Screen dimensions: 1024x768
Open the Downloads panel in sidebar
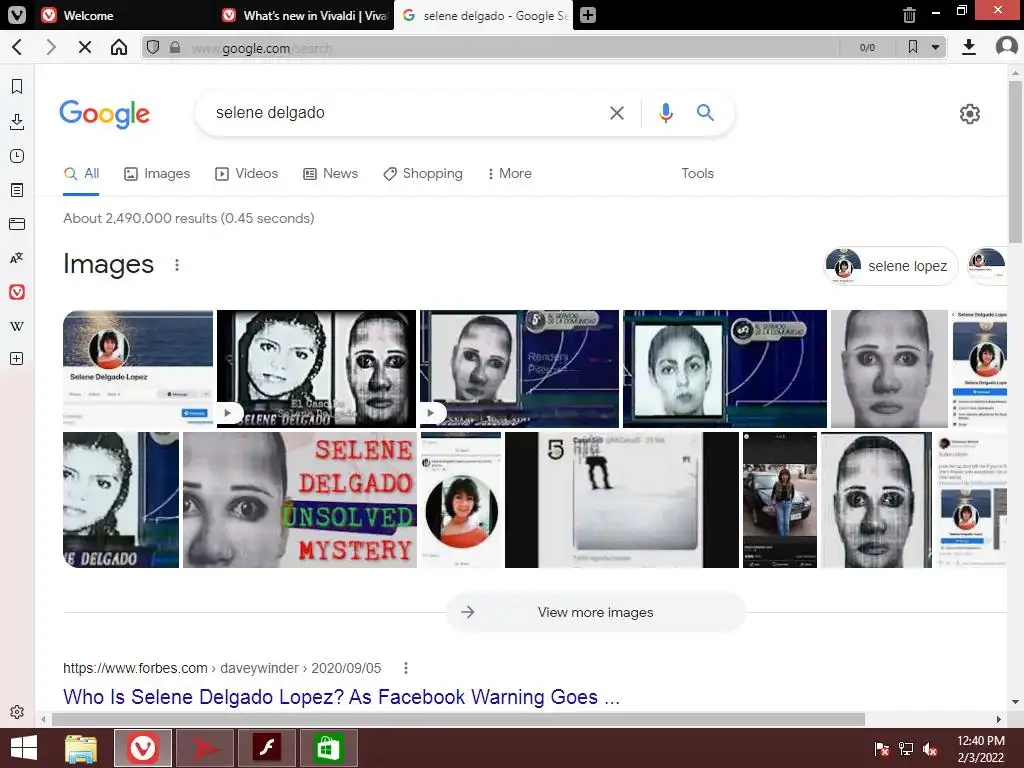point(17,121)
